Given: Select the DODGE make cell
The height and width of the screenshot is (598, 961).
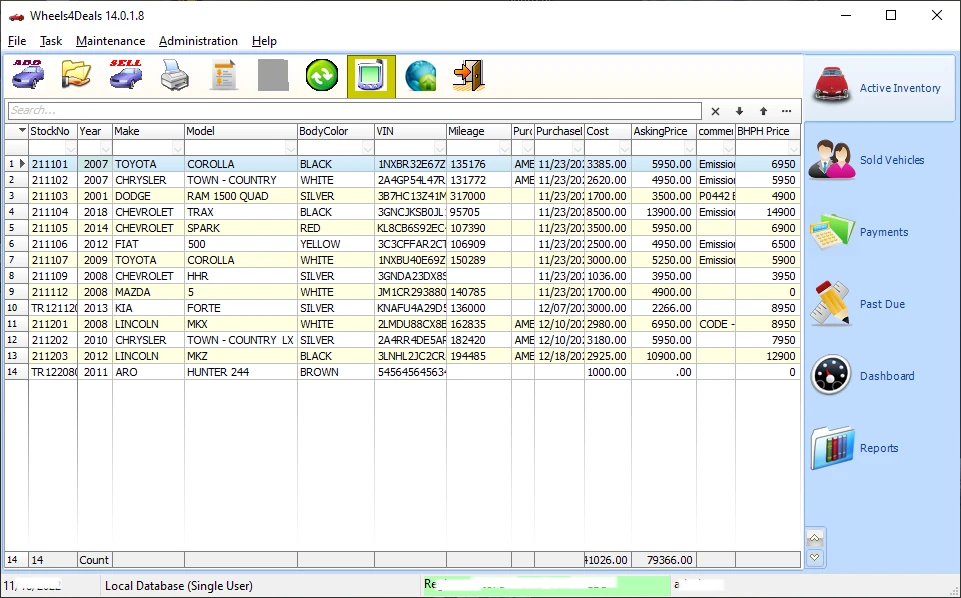Looking at the screenshot, I should (x=148, y=196).
